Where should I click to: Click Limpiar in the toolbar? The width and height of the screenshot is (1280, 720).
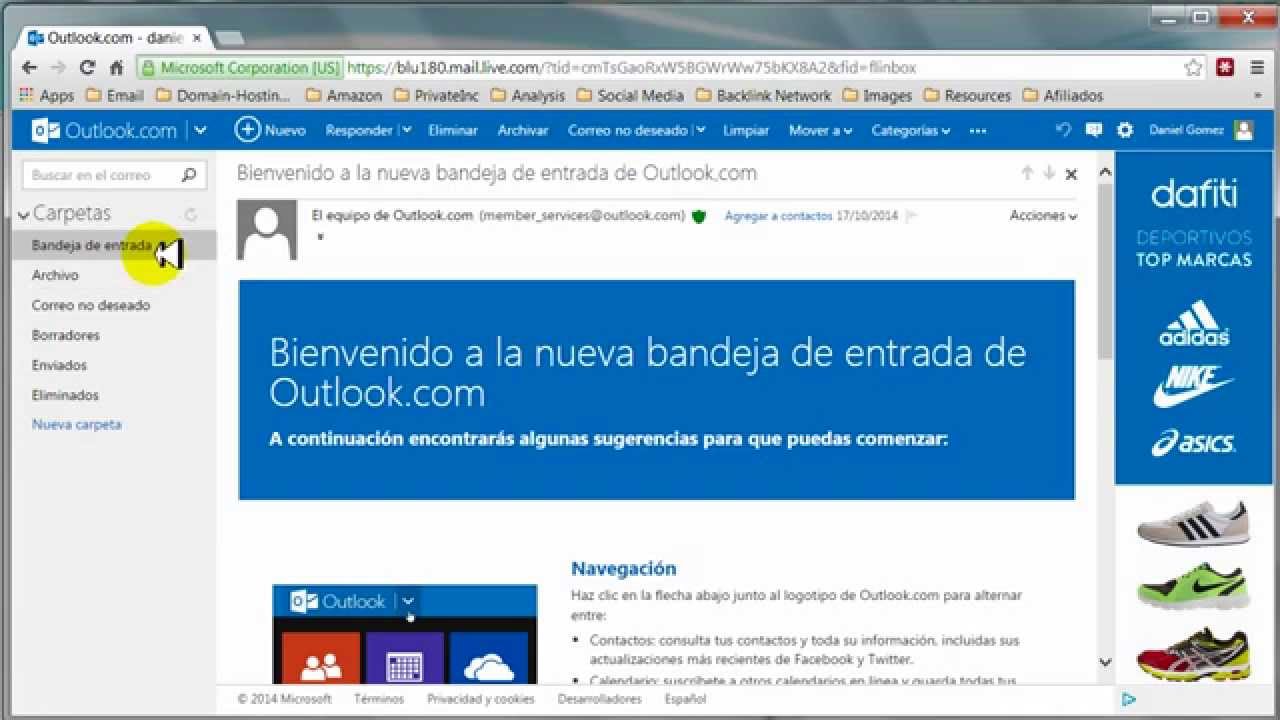pyautogui.click(x=746, y=130)
